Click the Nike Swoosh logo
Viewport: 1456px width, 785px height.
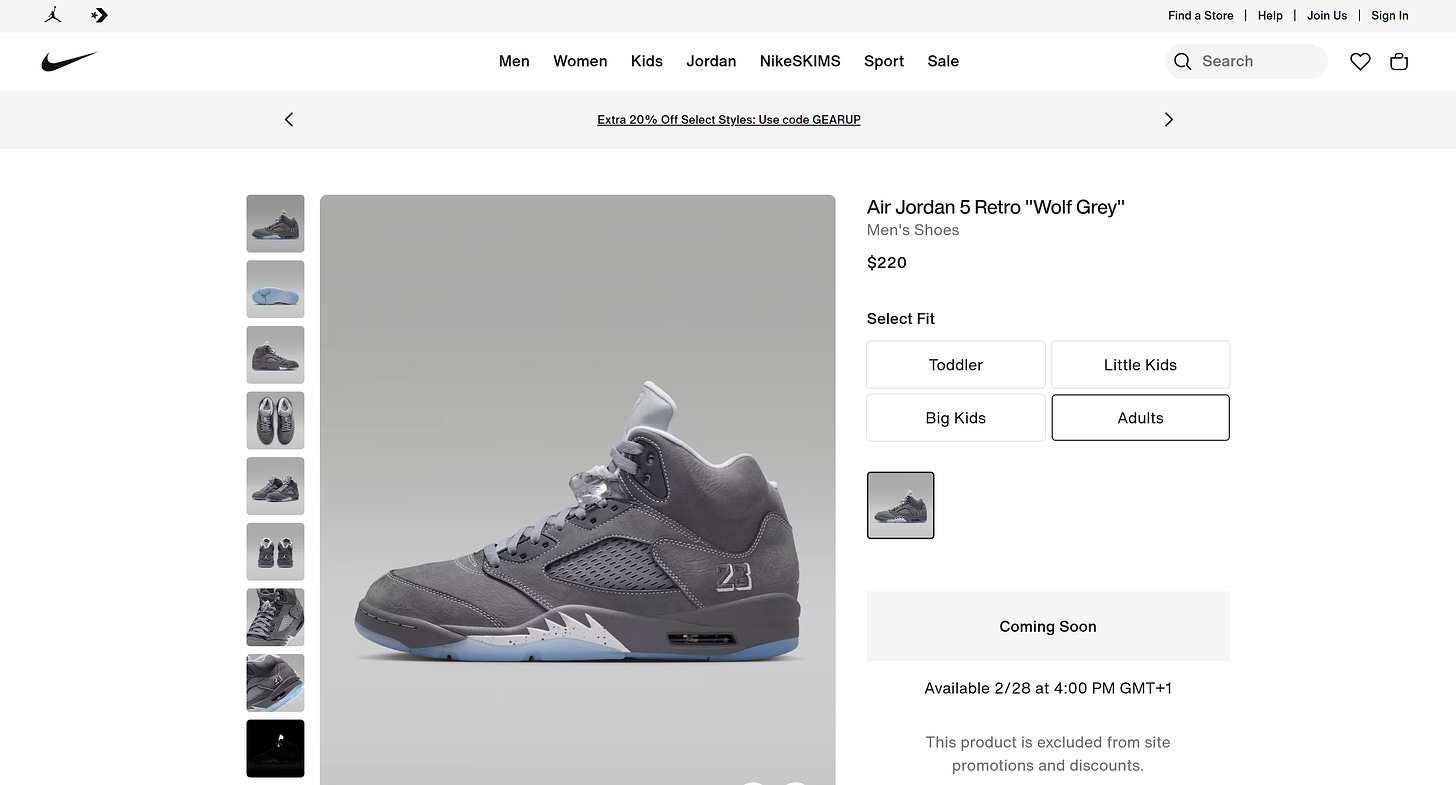[69, 61]
